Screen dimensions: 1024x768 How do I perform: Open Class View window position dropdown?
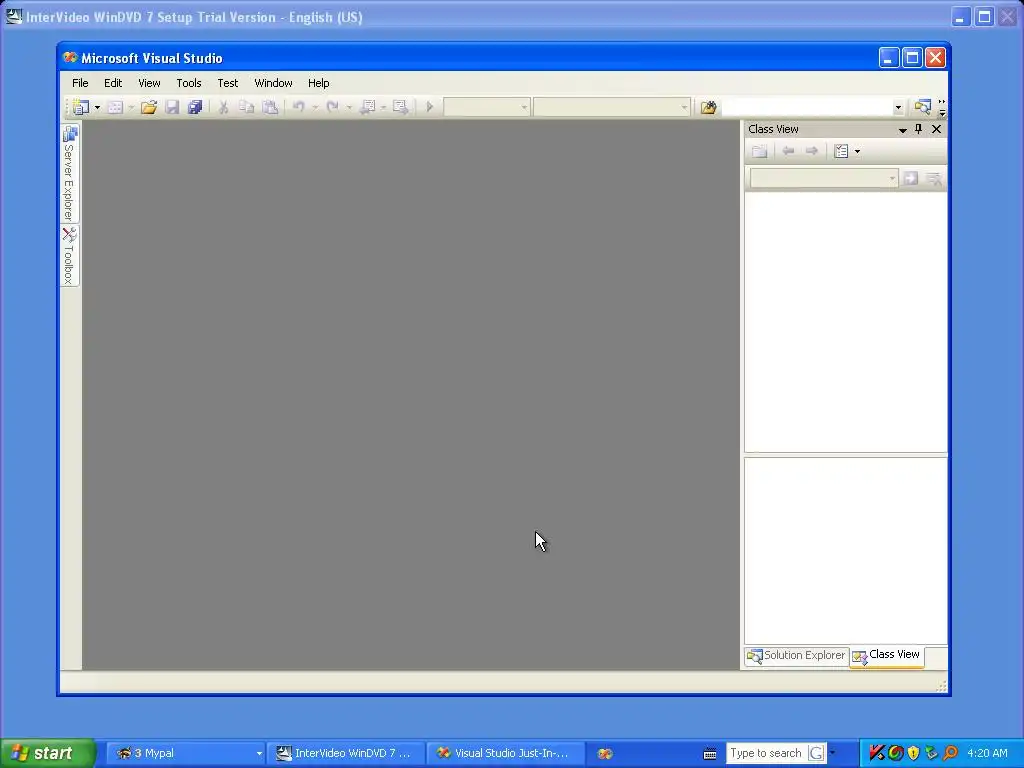(x=903, y=130)
